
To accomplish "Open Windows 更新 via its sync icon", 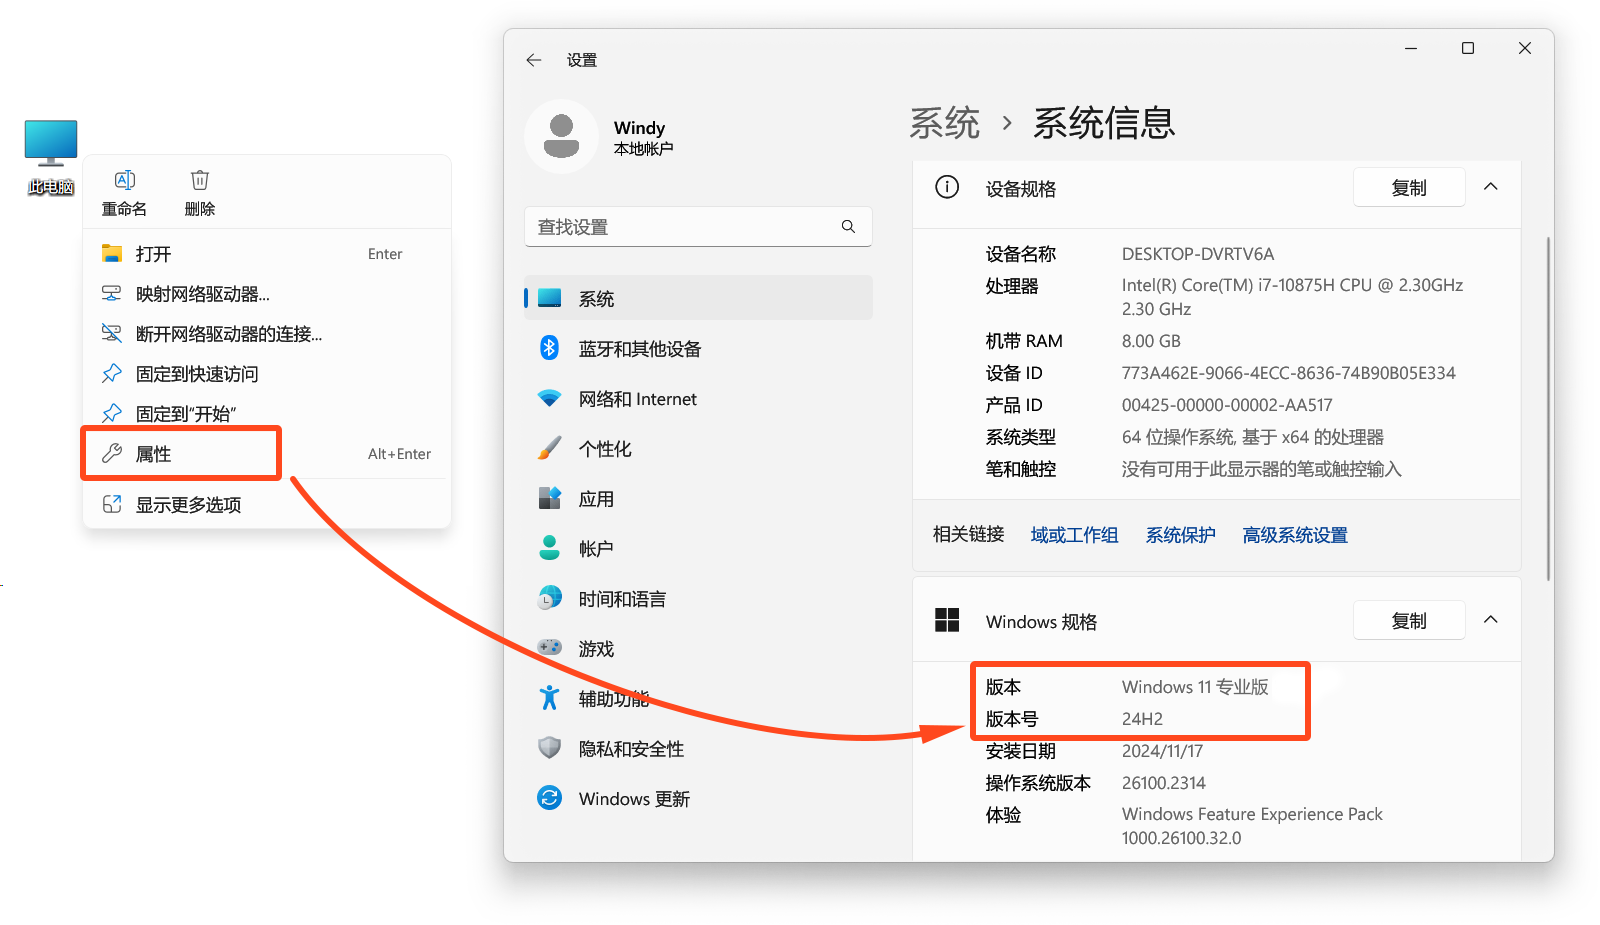I will tap(550, 798).
